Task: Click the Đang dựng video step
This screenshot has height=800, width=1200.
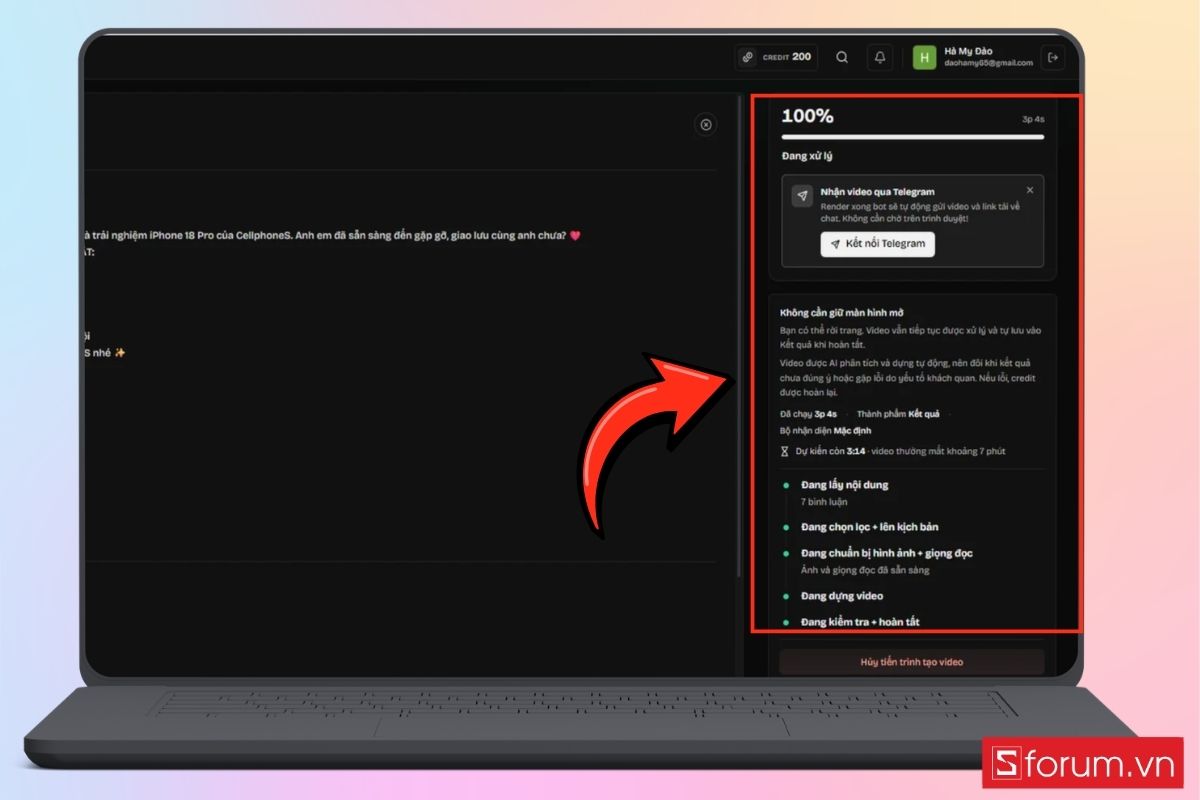Action: [x=842, y=596]
